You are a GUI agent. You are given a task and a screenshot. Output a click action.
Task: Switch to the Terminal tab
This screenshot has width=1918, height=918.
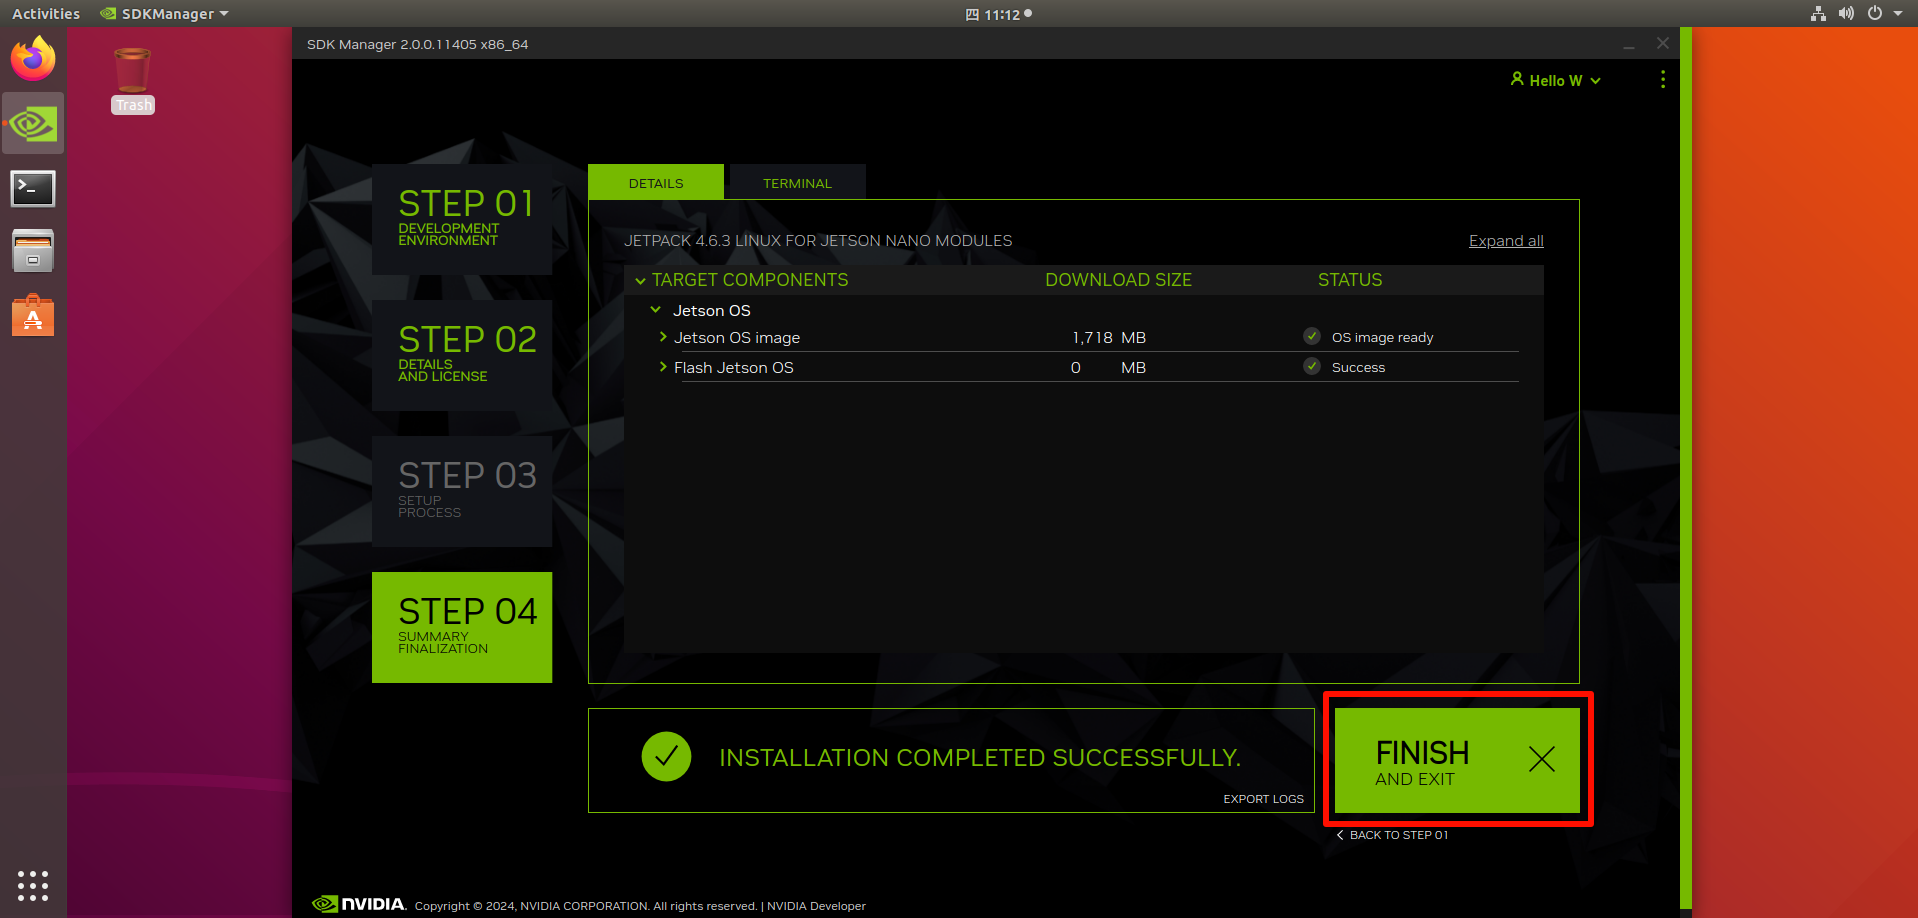tap(797, 183)
